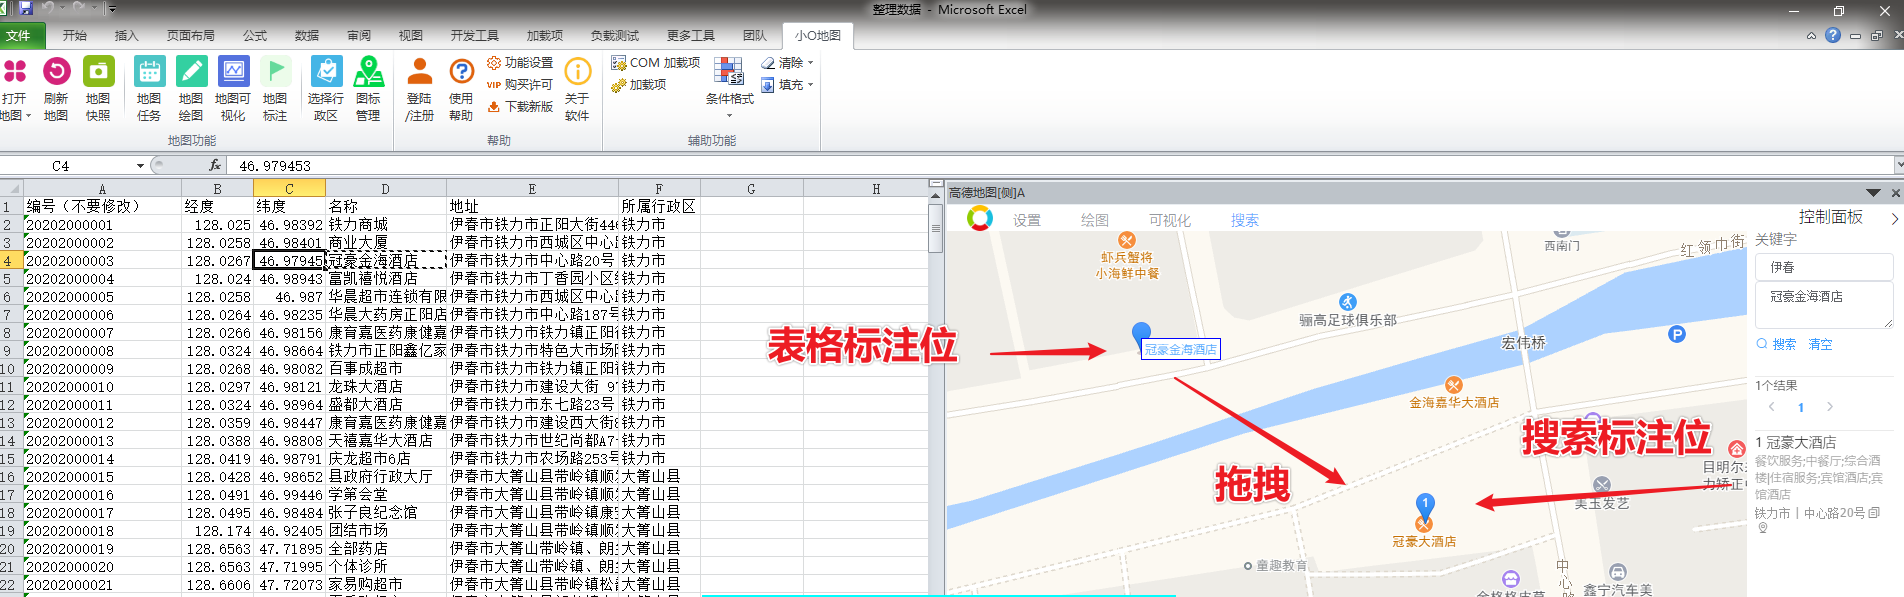Click the colorful ring logo in map panel
Image resolution: width=1904 pixels, height=597 pixels.
(980, 218)
